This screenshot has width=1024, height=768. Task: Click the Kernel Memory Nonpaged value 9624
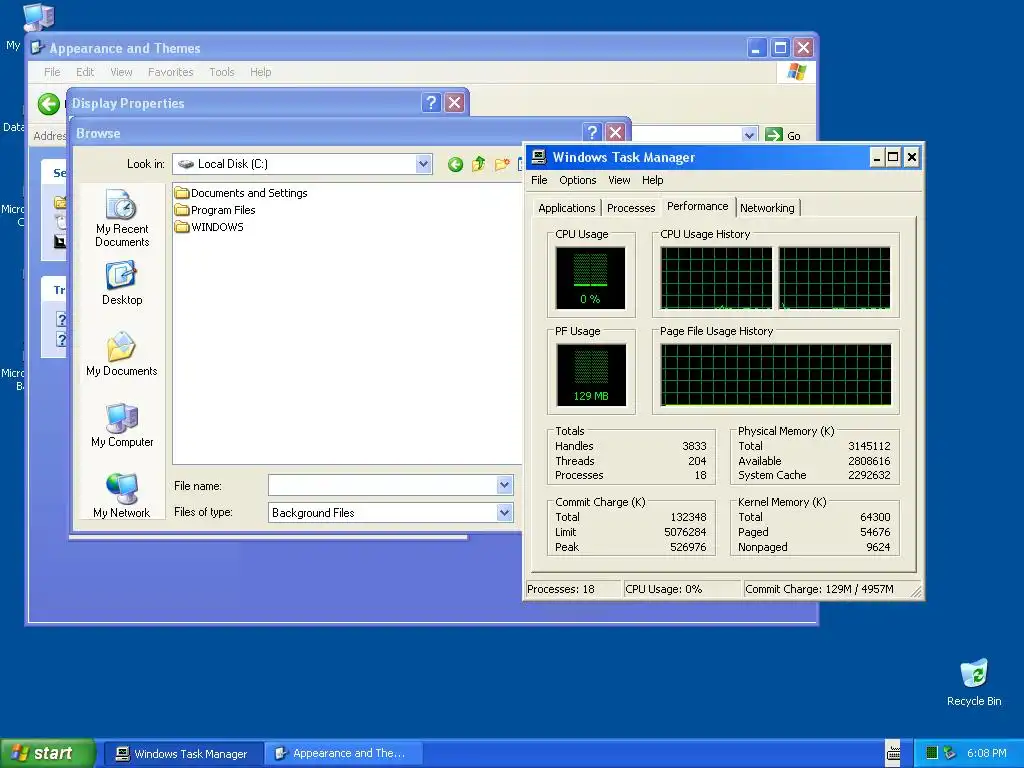(878, 547)
